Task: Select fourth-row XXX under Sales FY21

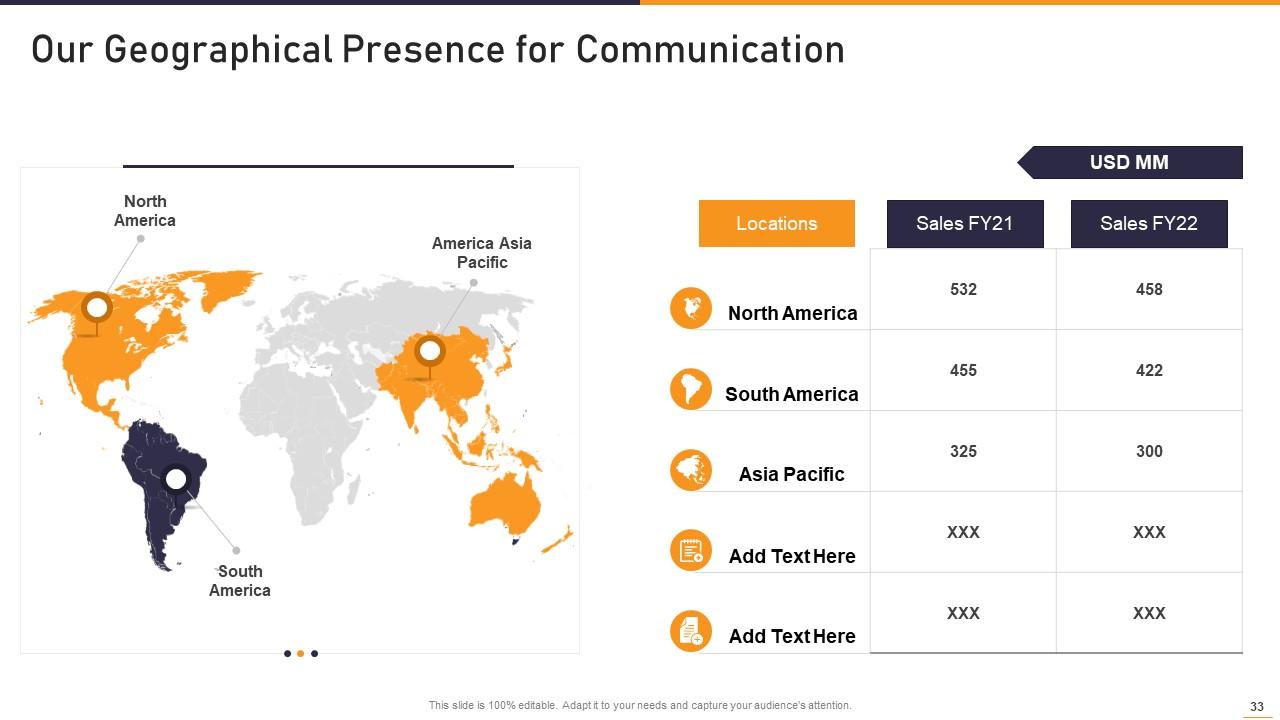Action: pyautogui.click(x=963, y=532)
